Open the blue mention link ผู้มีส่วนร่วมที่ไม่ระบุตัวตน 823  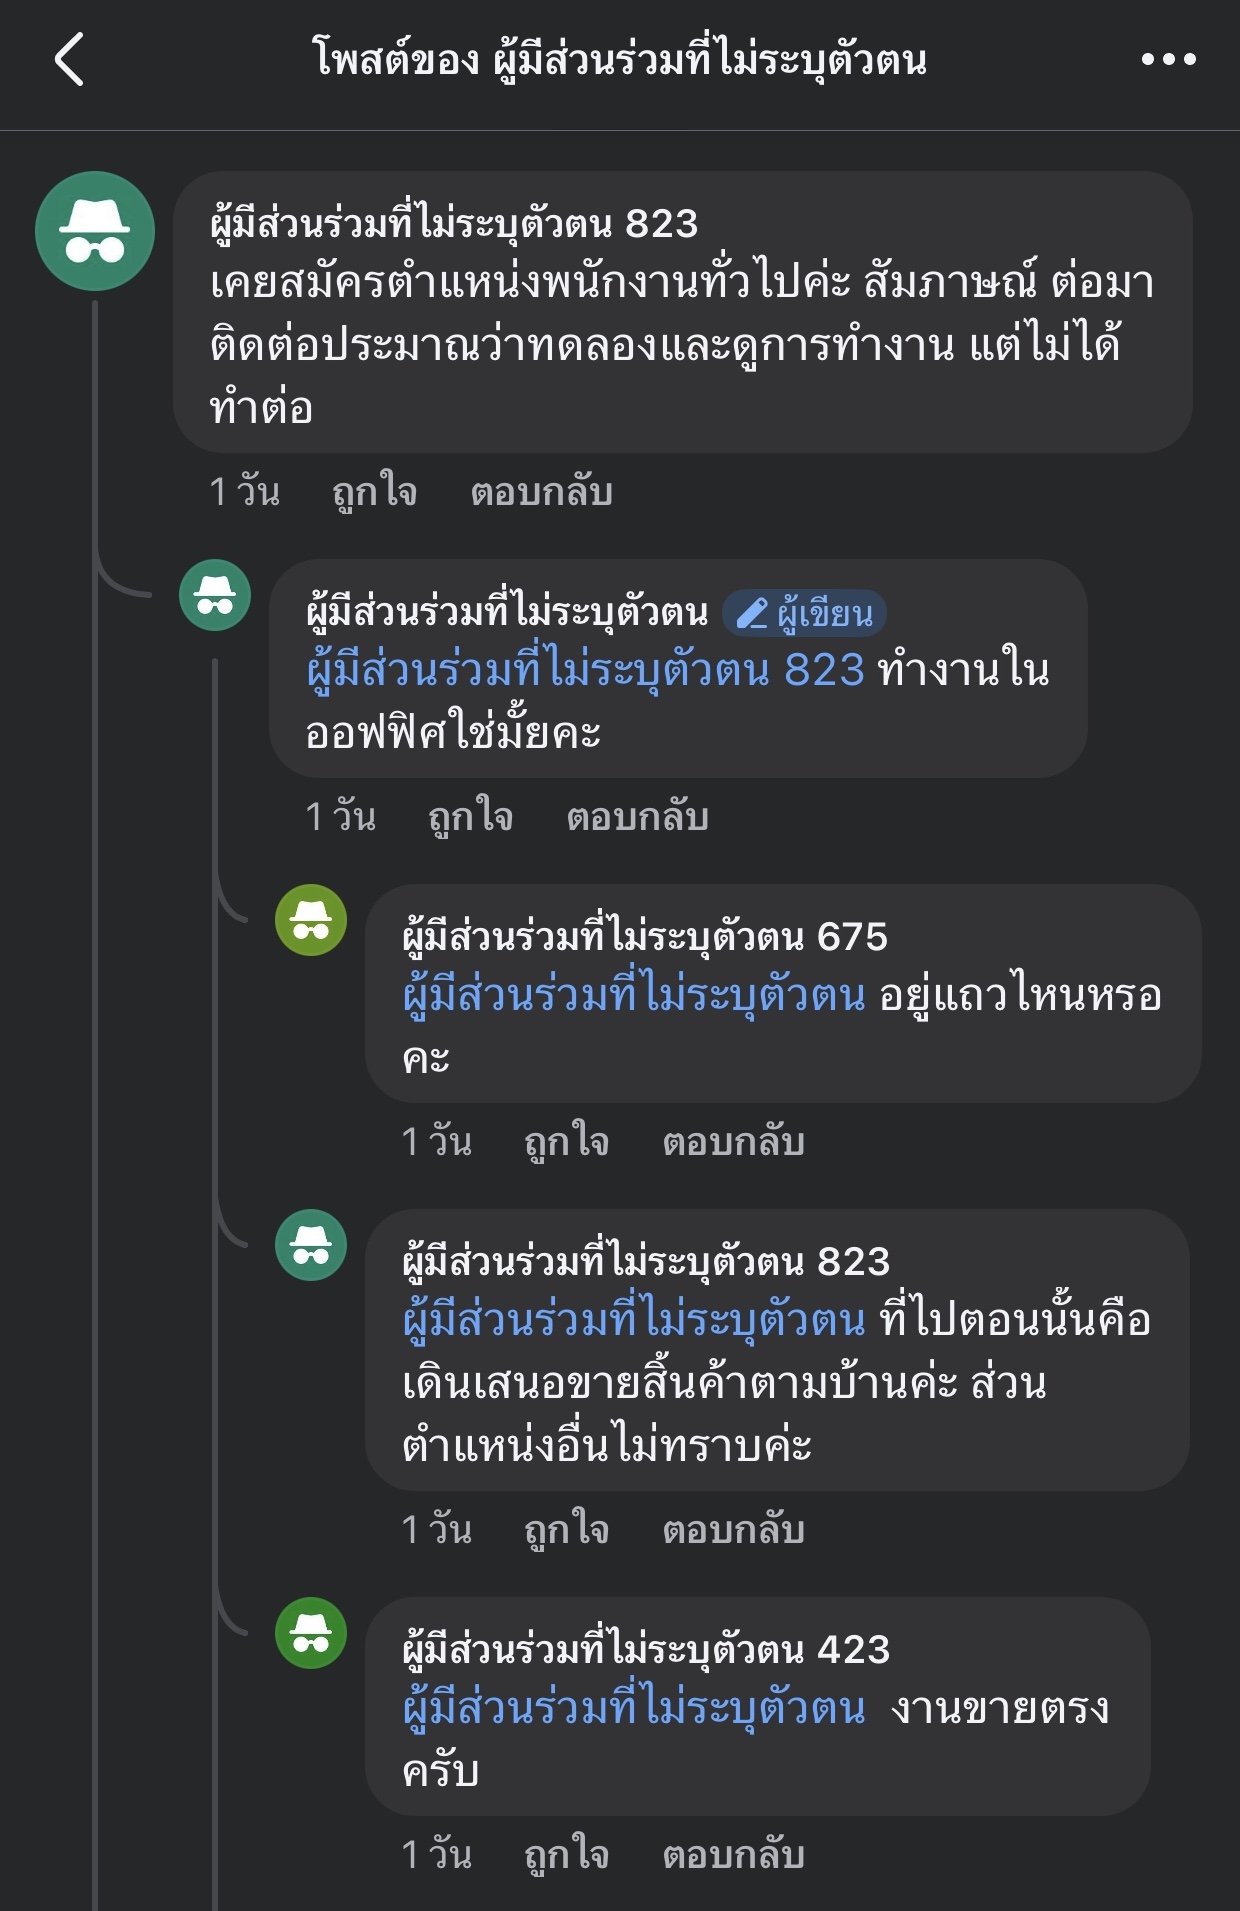click(x=586, y=670)
